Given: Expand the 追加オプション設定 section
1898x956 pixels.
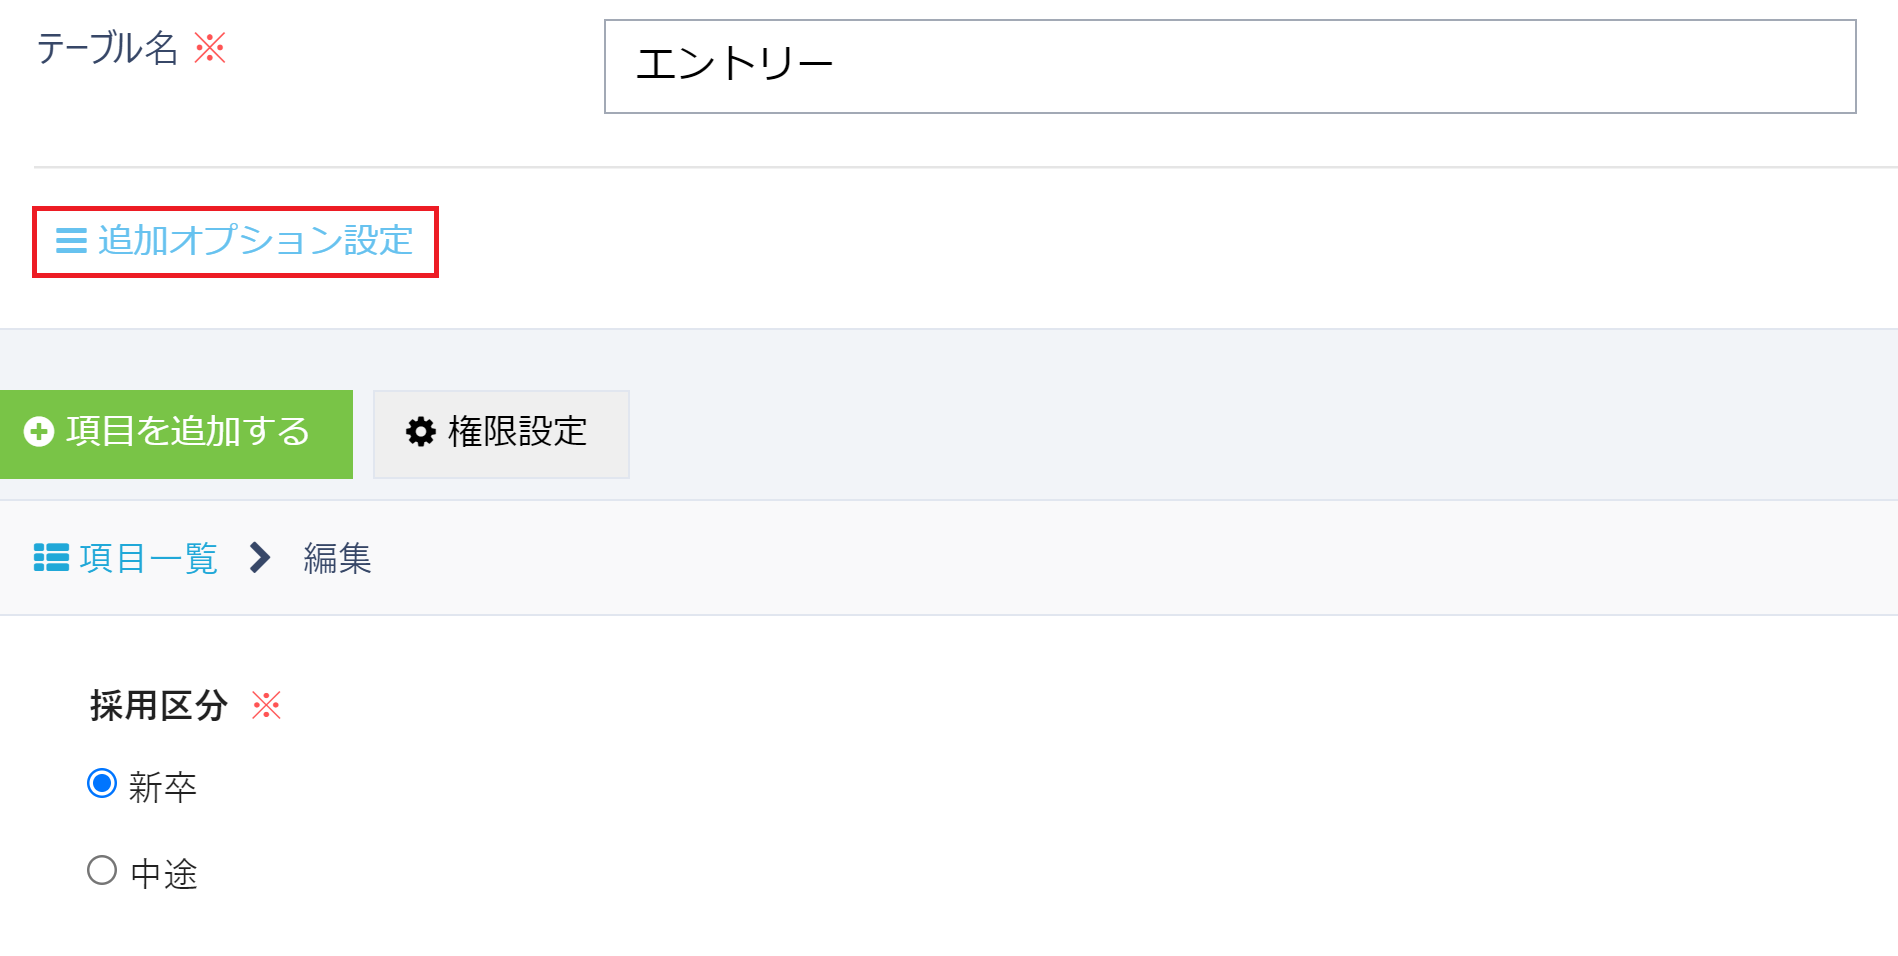Looking at the screenshot, I should point(255,241).
